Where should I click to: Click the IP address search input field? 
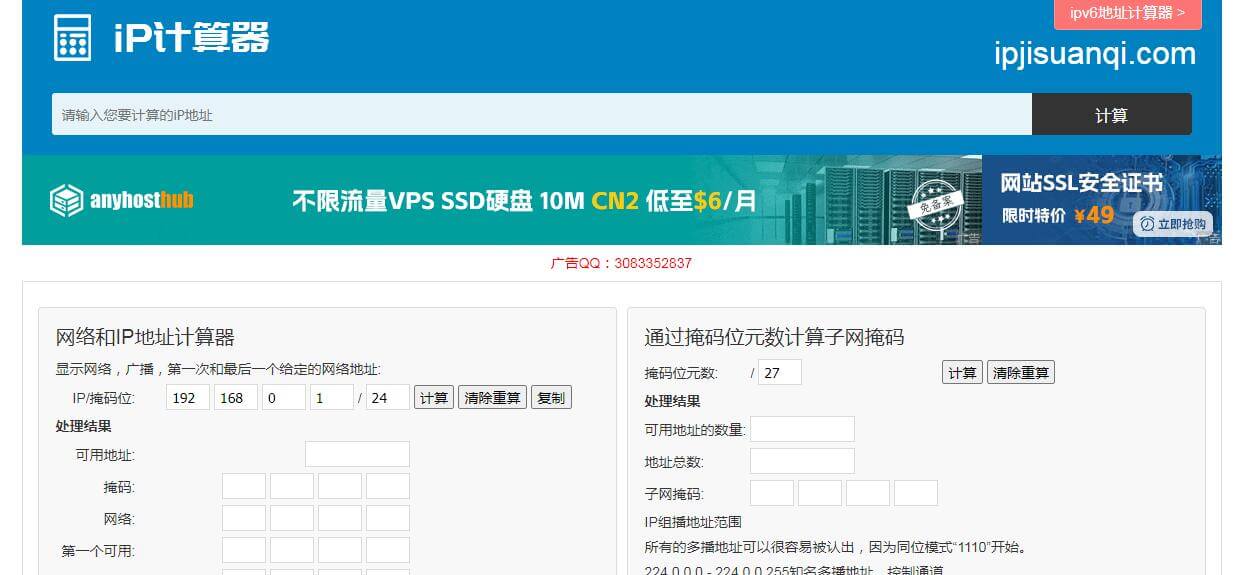point(541,114)
